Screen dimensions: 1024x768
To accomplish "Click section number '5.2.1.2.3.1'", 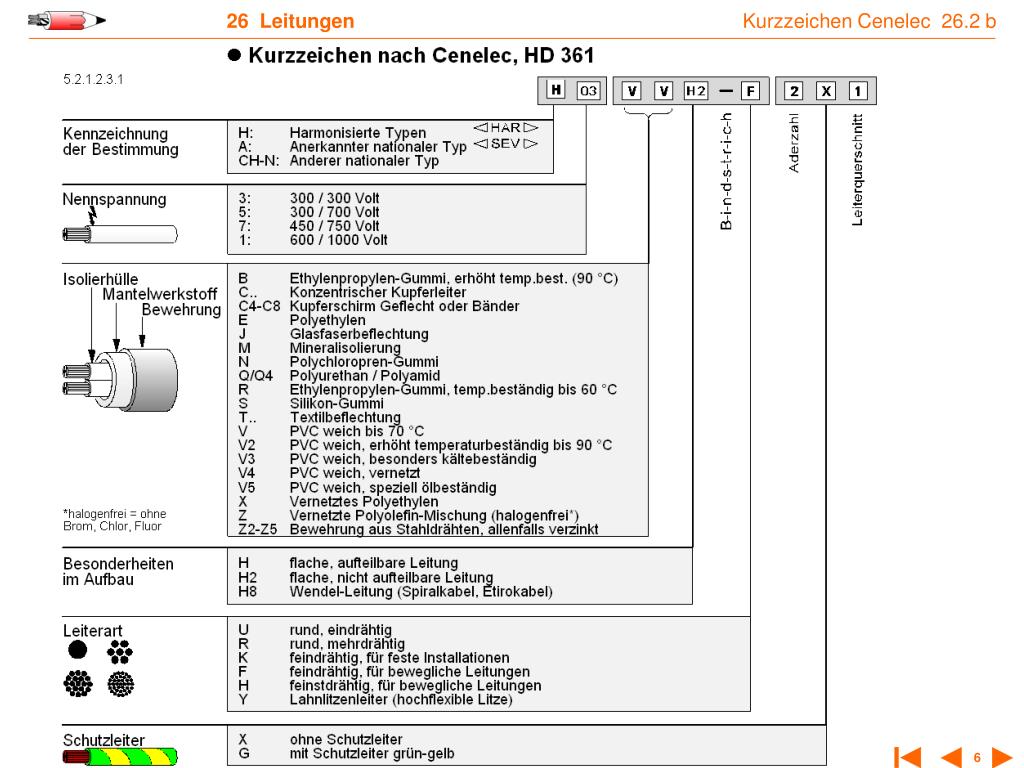I will [93, 79].
